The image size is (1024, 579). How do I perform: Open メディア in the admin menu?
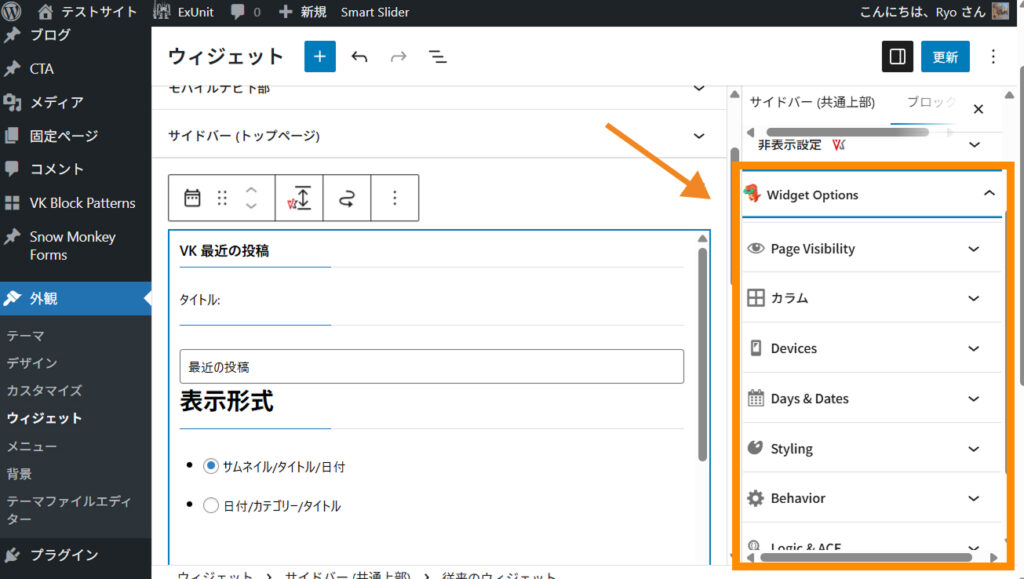[56, 102]
